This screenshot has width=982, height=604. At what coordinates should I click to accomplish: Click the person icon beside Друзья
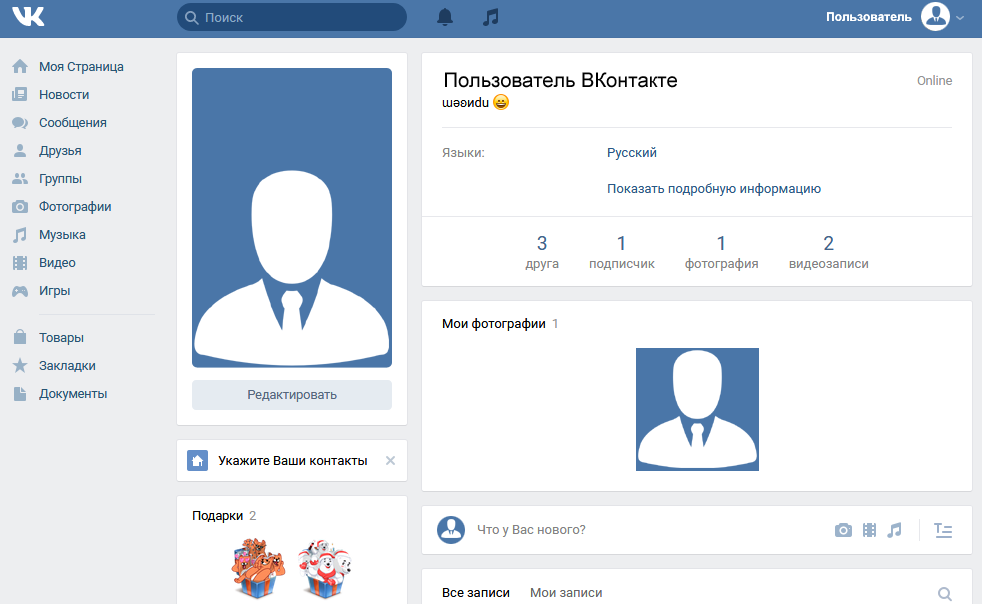[20, 150]
